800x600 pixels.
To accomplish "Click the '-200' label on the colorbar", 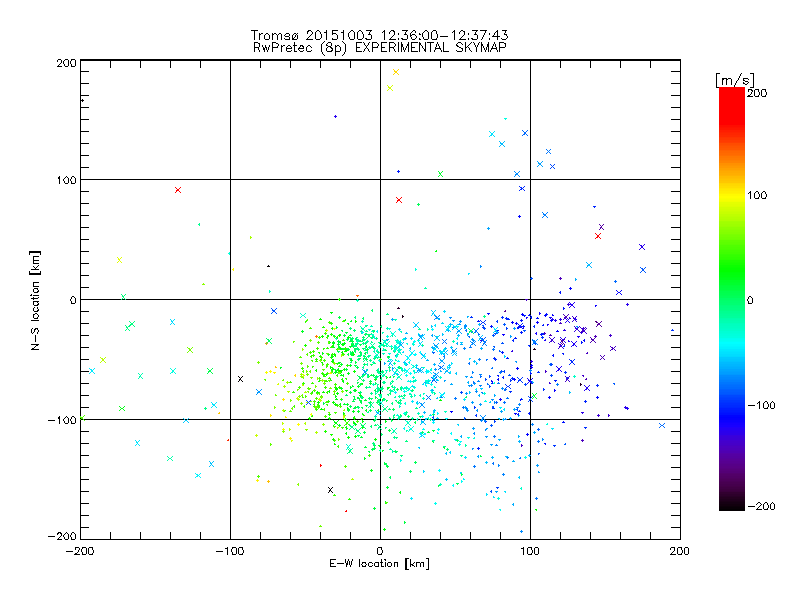I will (761, 506).
